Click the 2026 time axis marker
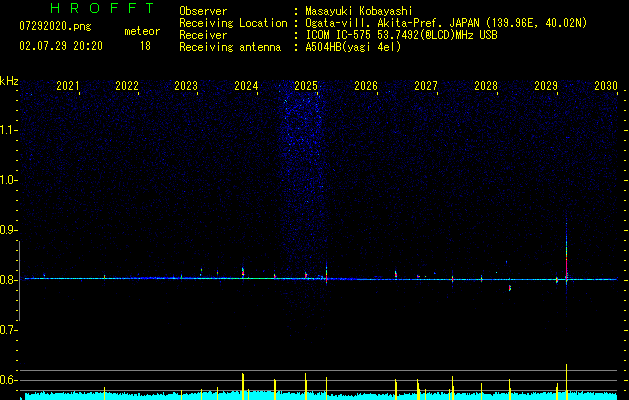 click(x=366, y=86)
